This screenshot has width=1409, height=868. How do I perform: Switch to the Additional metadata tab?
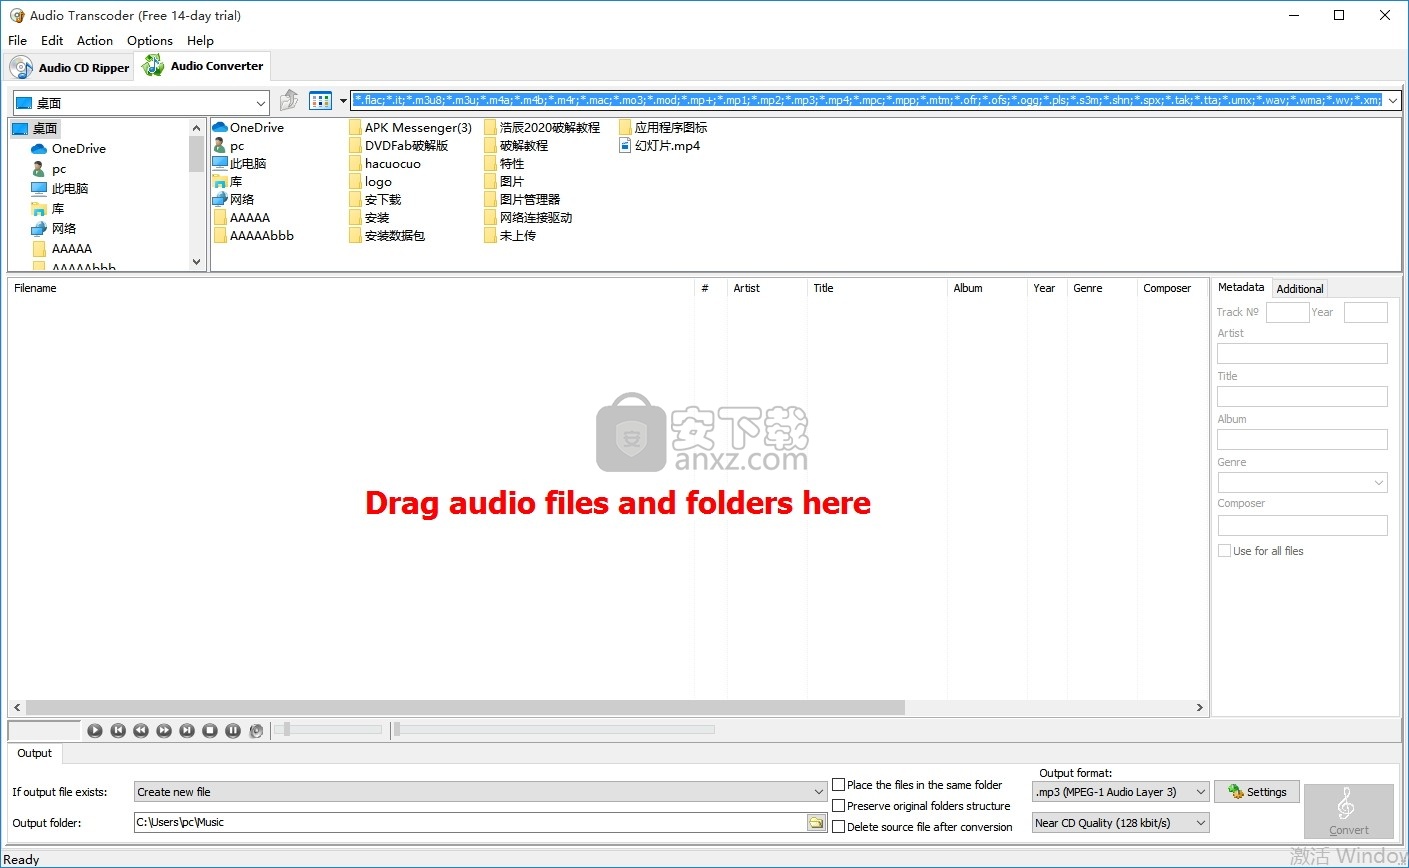coord(1300,289)
